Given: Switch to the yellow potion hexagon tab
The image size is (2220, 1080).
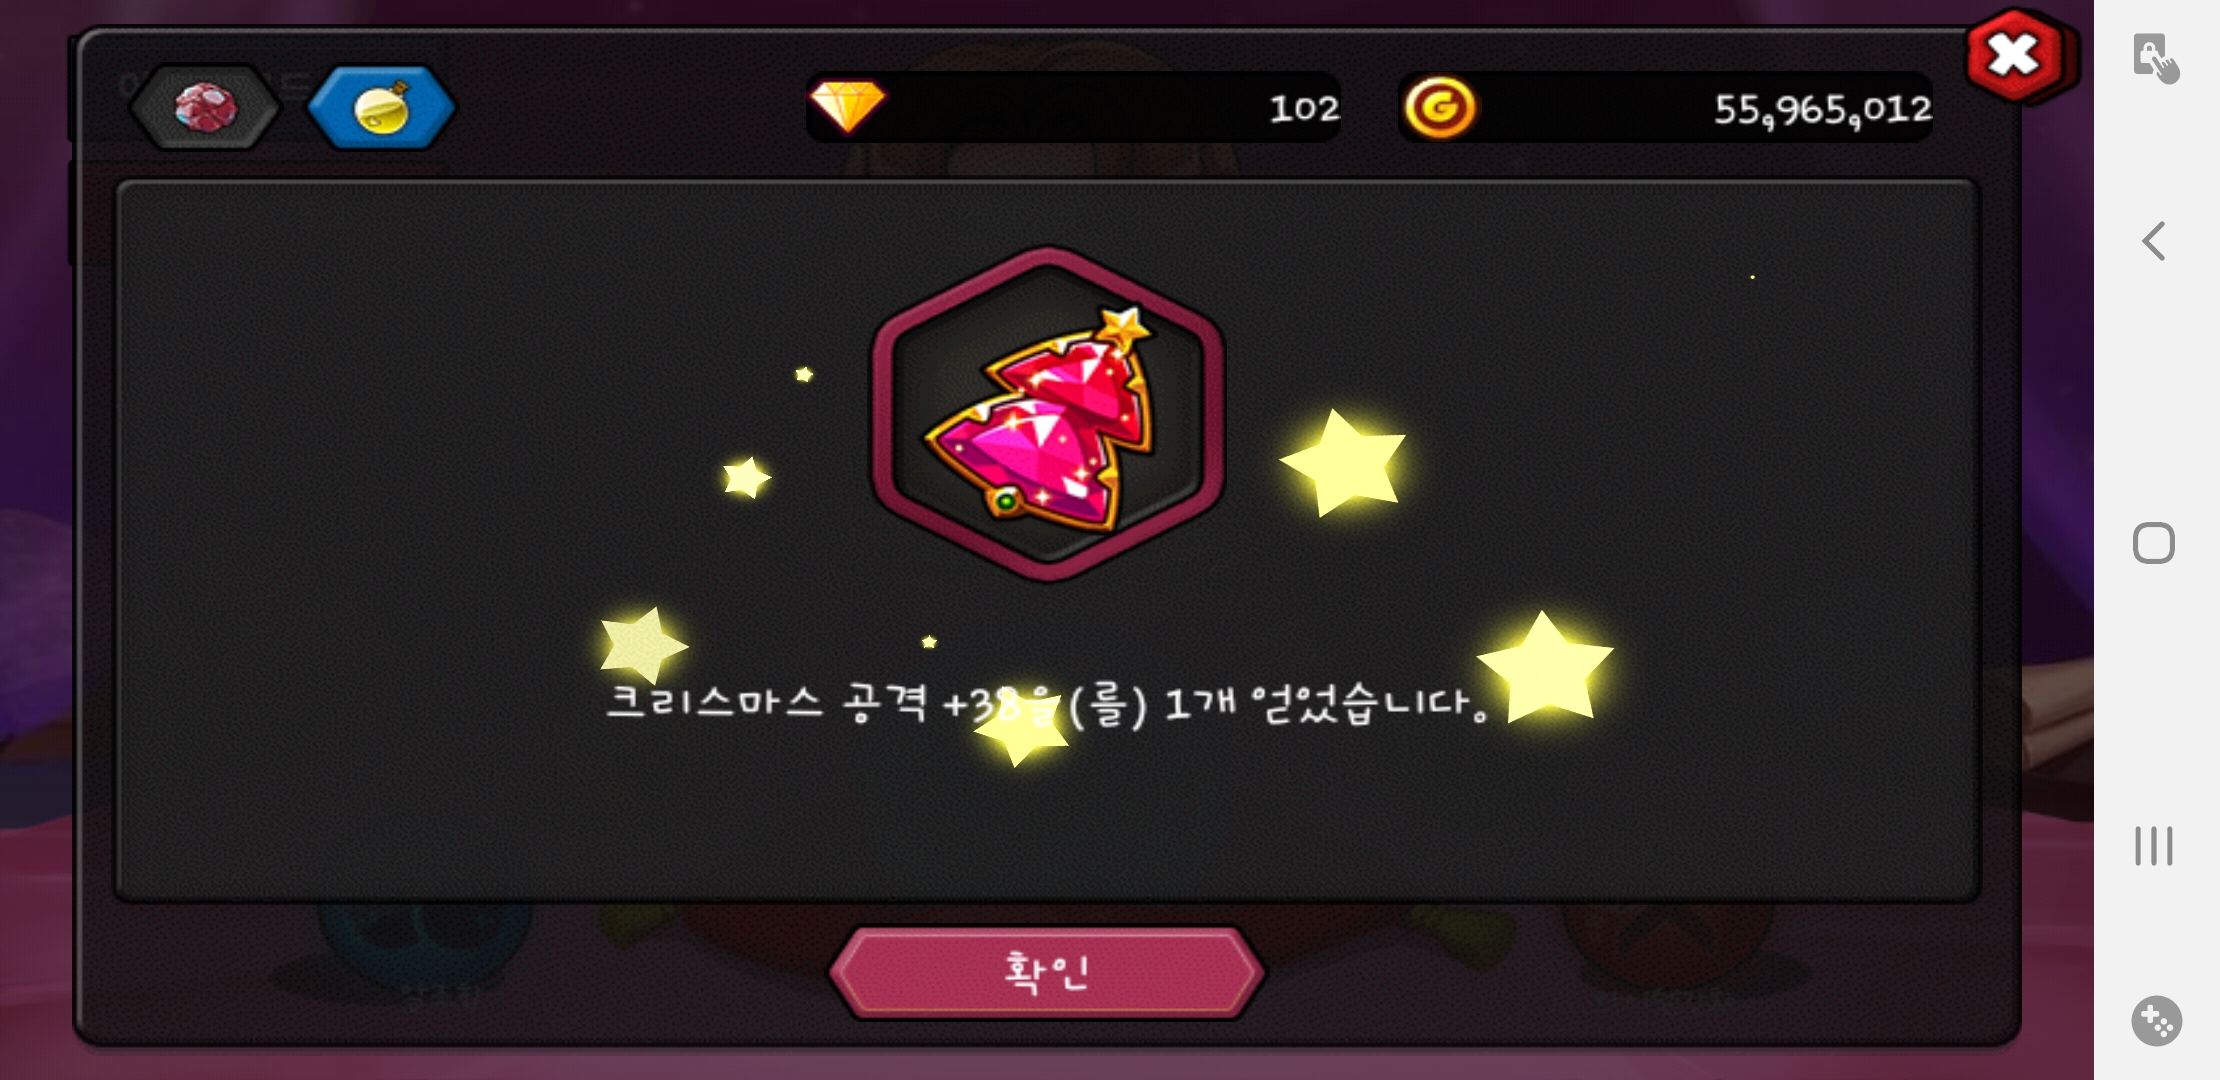Looking at the screenshot, I should (381, 107).
